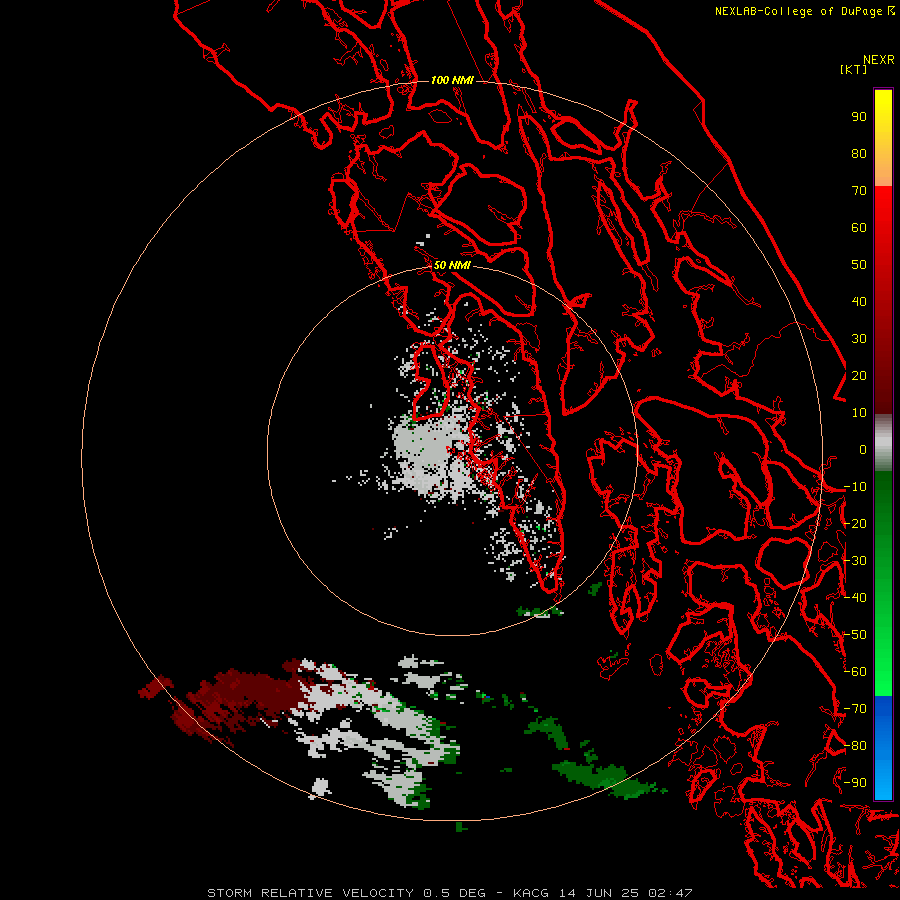Click the 0 value on the velocity scale
Viewport: 900px width, 900px height.
click(863, 450)
